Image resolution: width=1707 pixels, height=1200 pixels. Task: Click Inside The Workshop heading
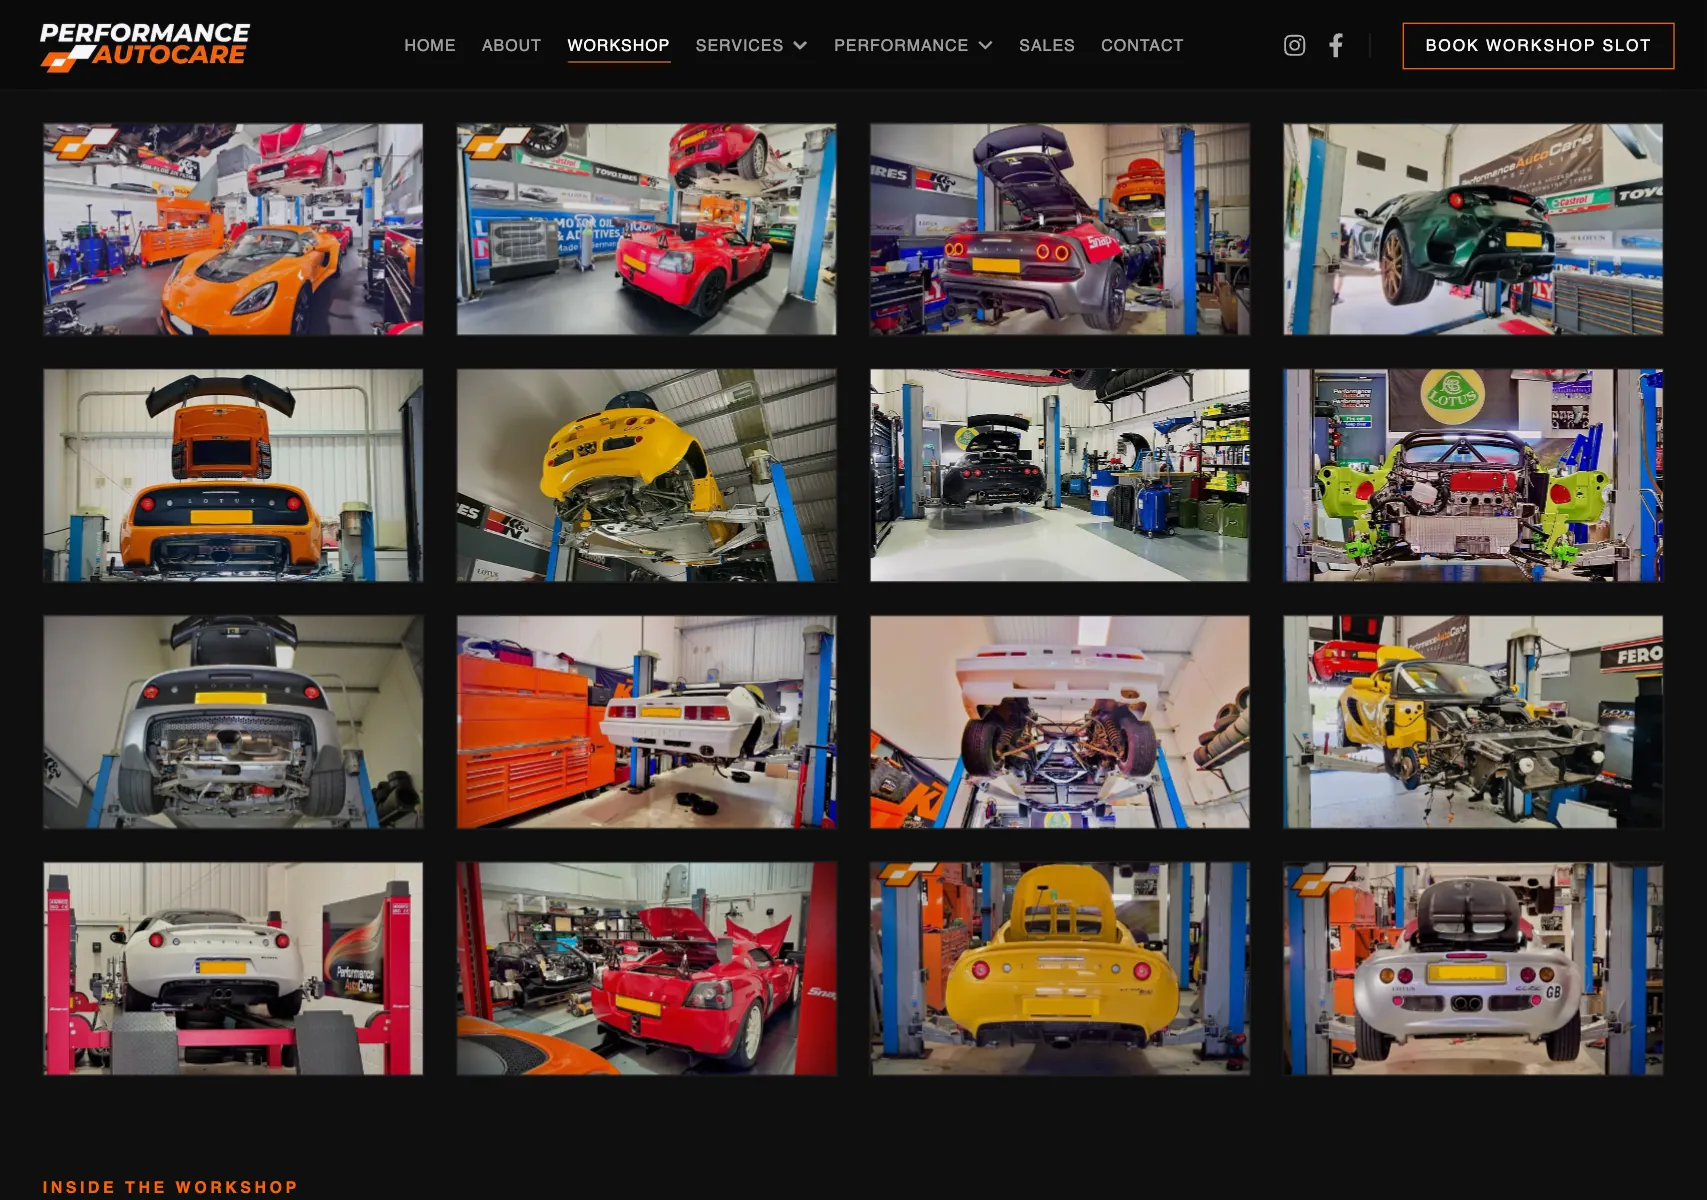click(170, 1187)
